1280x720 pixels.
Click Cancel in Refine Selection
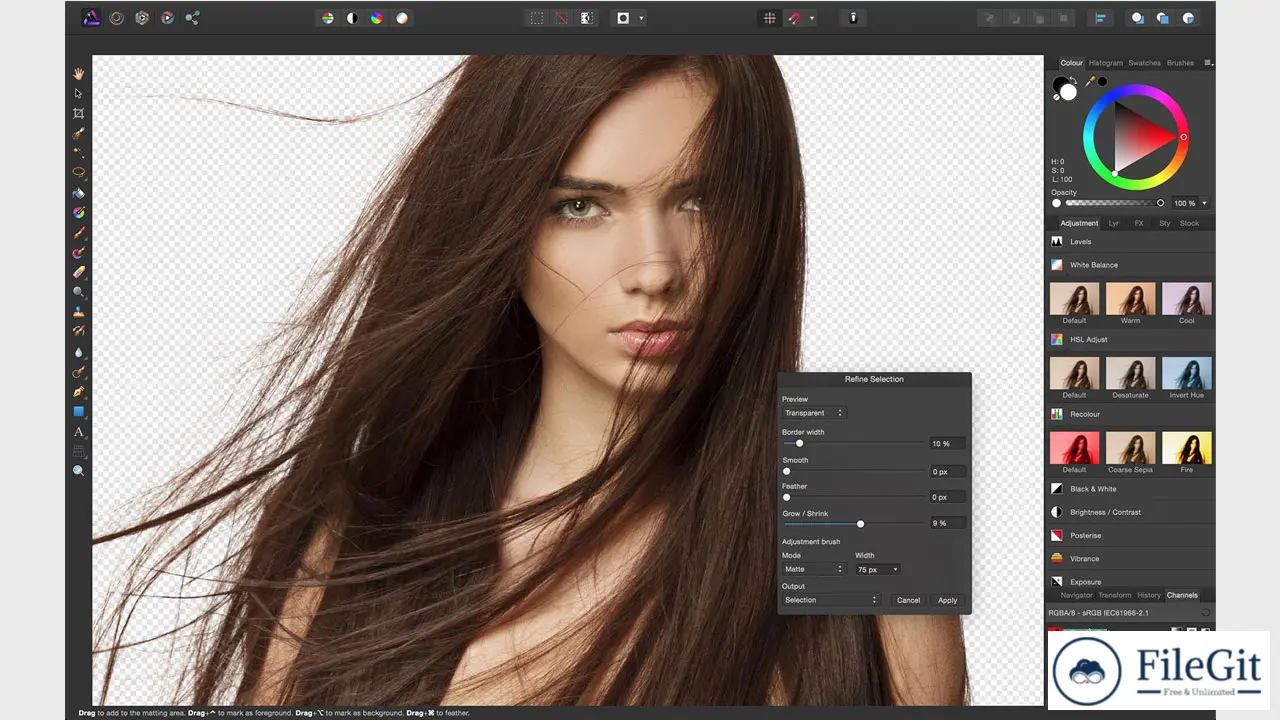click(x=908, y=600)
